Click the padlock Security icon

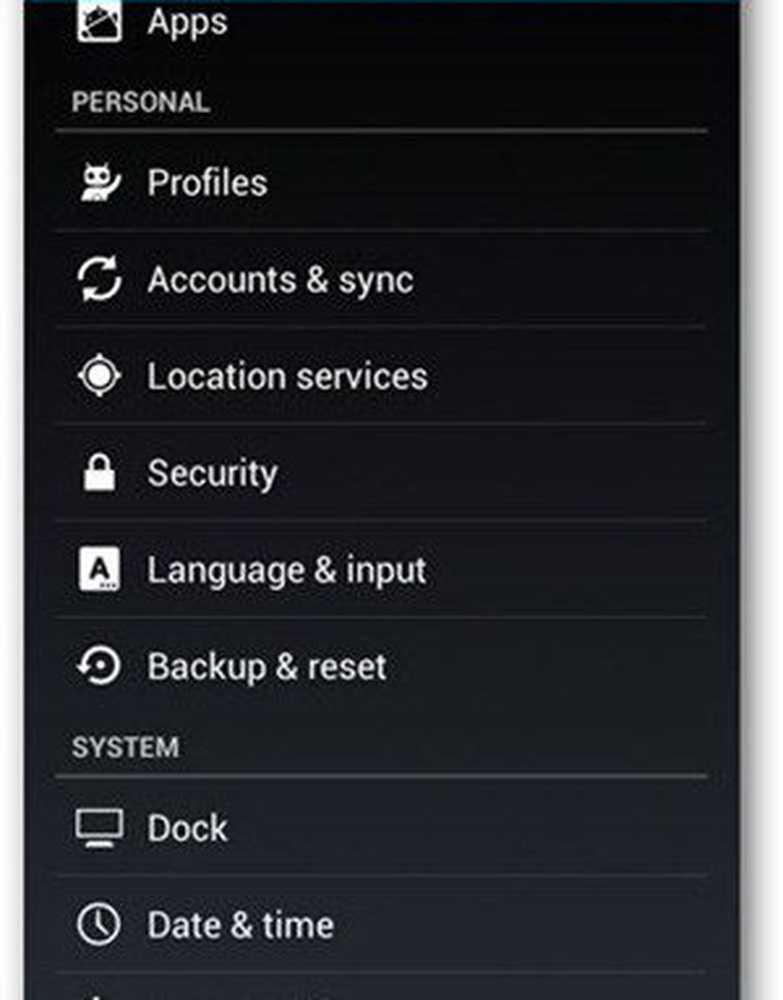tap(100, 473)
